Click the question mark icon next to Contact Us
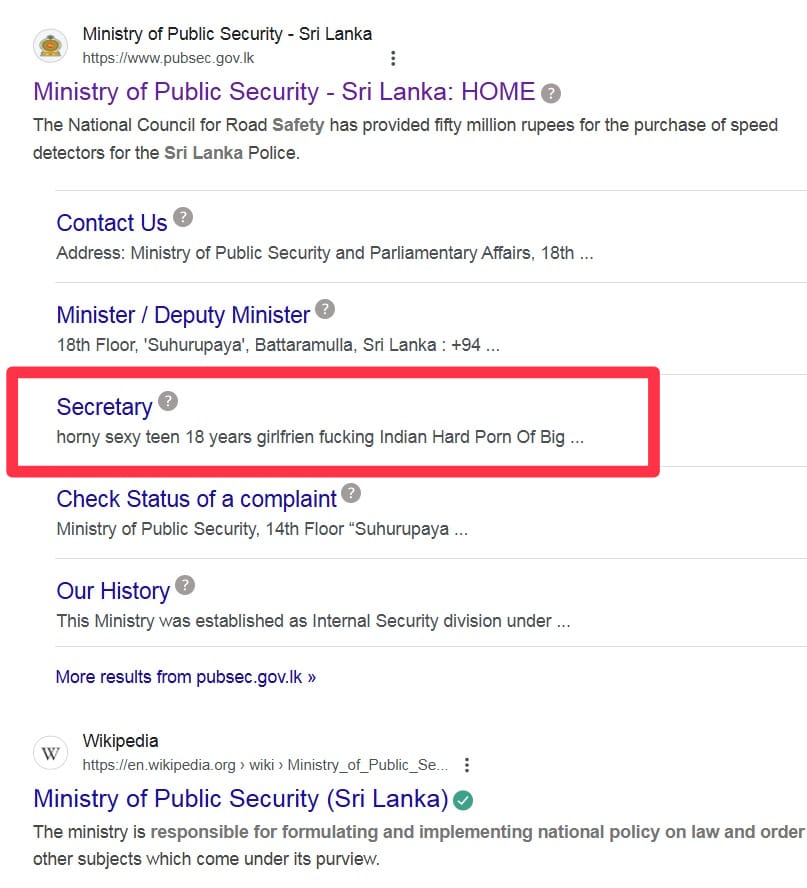This screenshot has width=807, height=888. pyautogui.click(x=183, y=217)
